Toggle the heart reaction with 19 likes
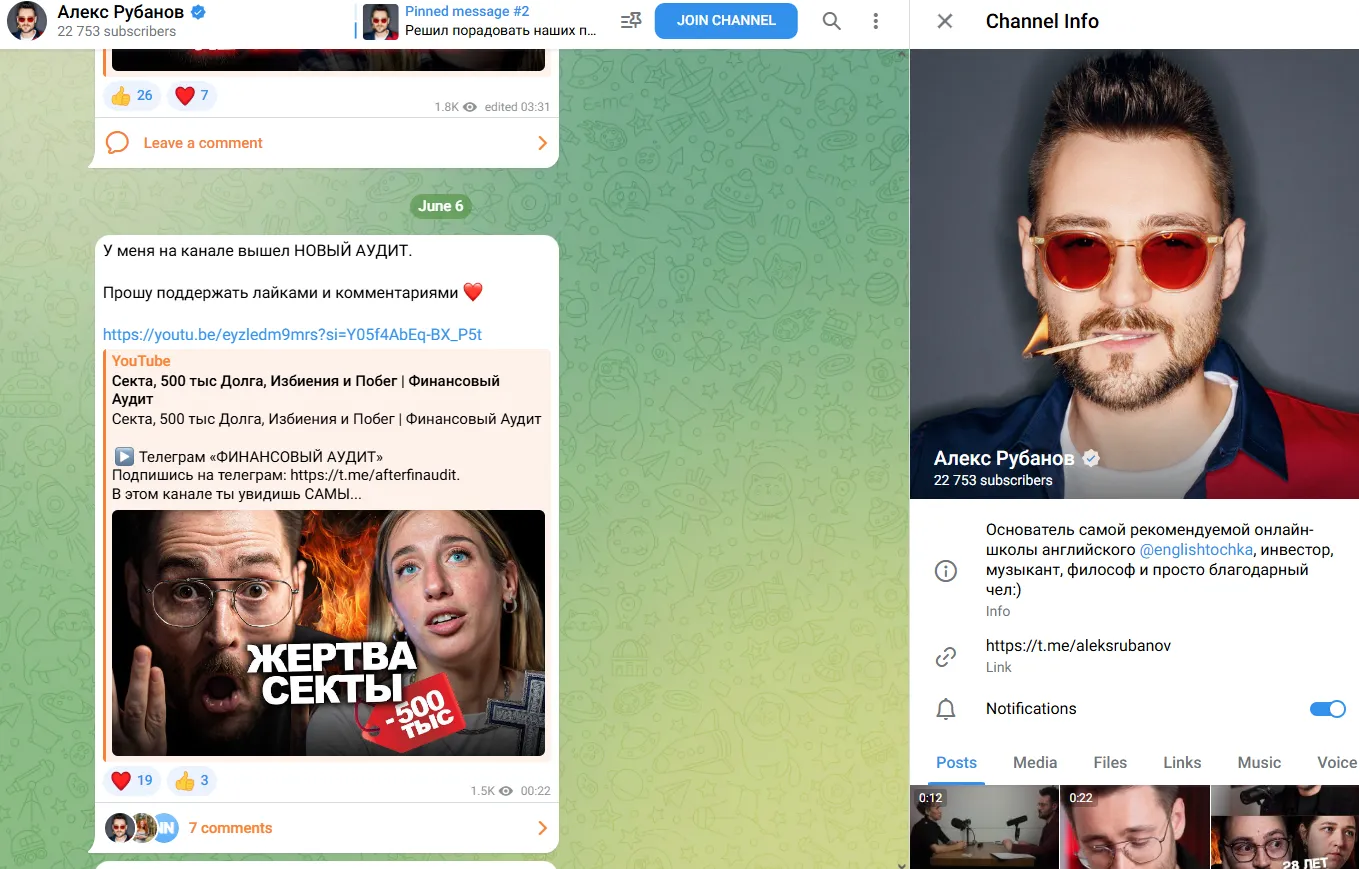Image resolution: width=1359 pixels, height=869 pixels. 132,781
